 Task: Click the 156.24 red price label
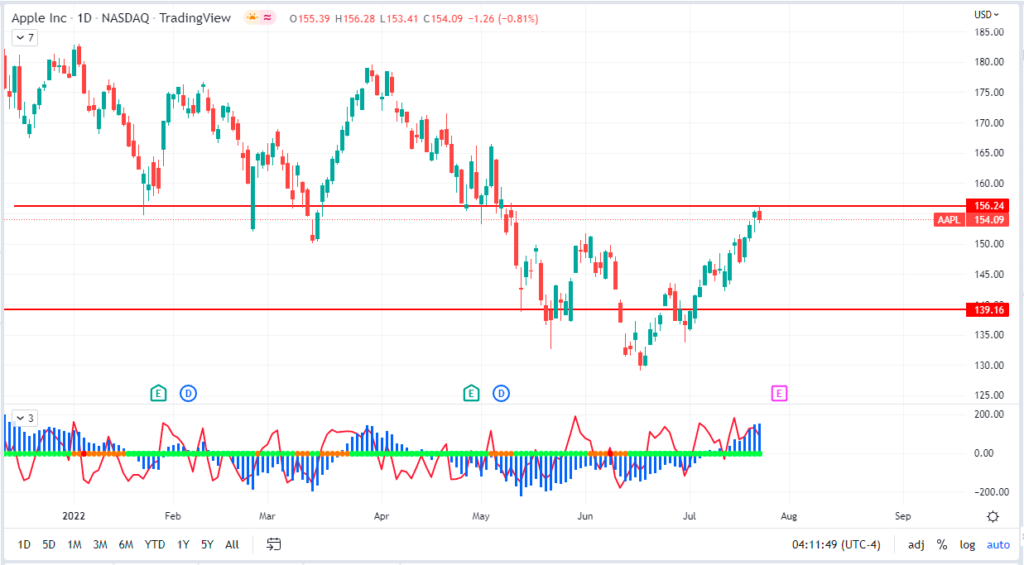[988, 206]
